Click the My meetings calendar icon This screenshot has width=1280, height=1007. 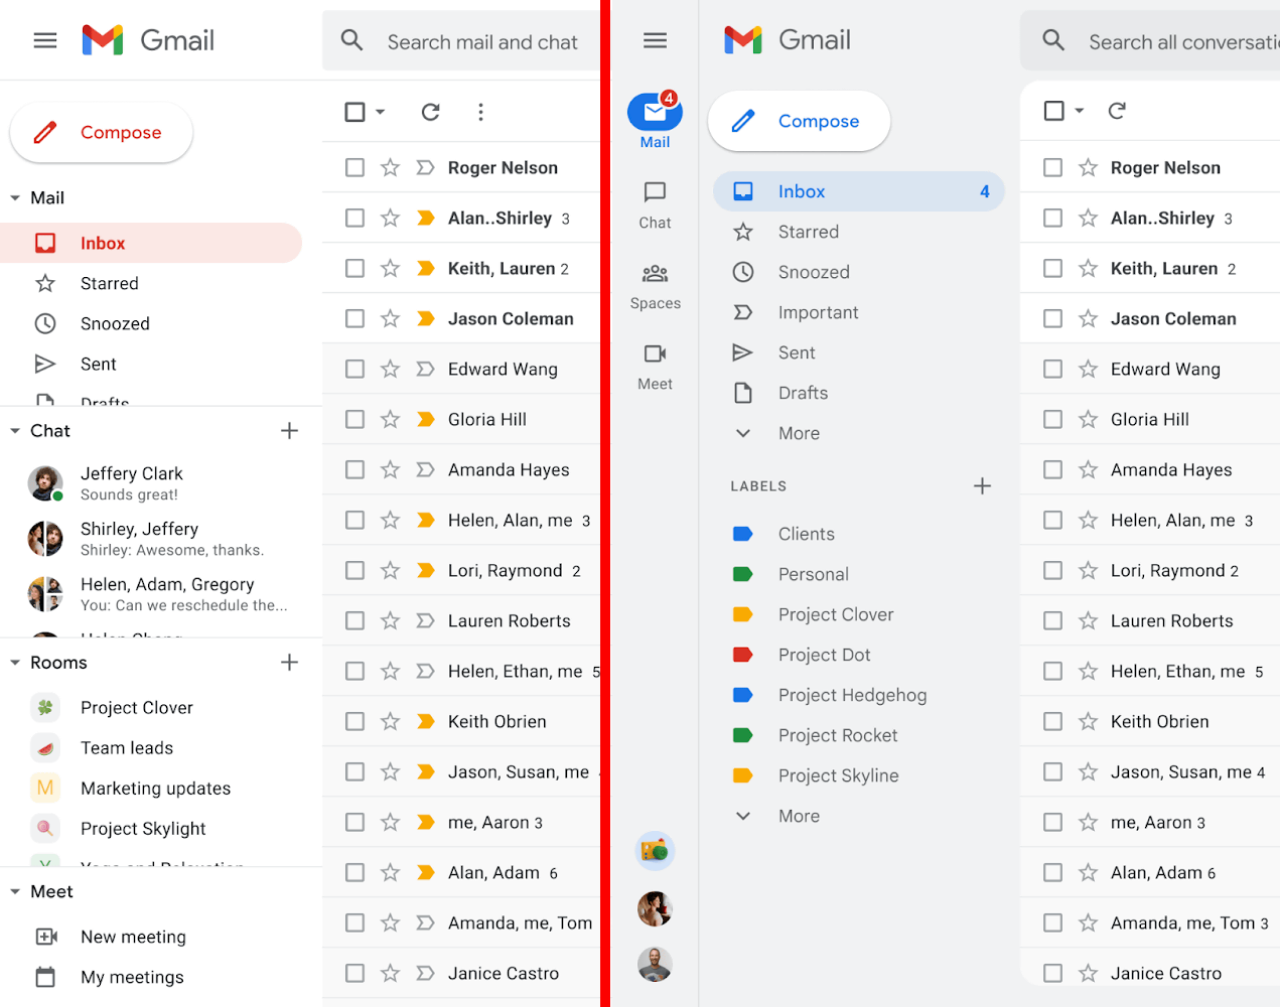click(x=46, y=977)
